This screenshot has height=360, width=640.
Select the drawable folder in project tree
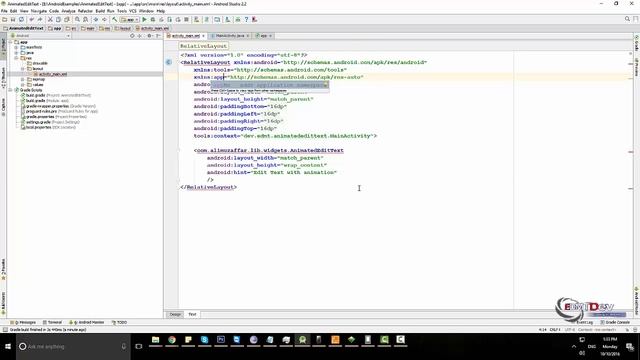point(37,63)
